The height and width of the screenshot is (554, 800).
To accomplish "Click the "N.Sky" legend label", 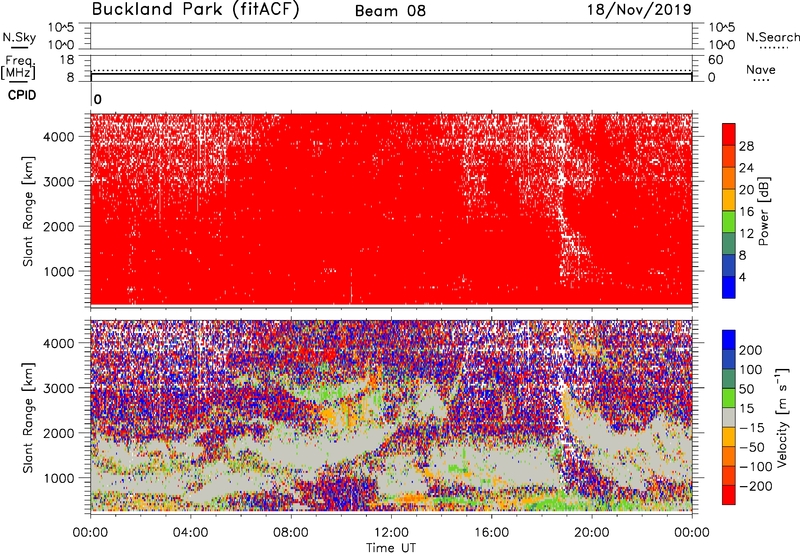I will click(19, 37).
